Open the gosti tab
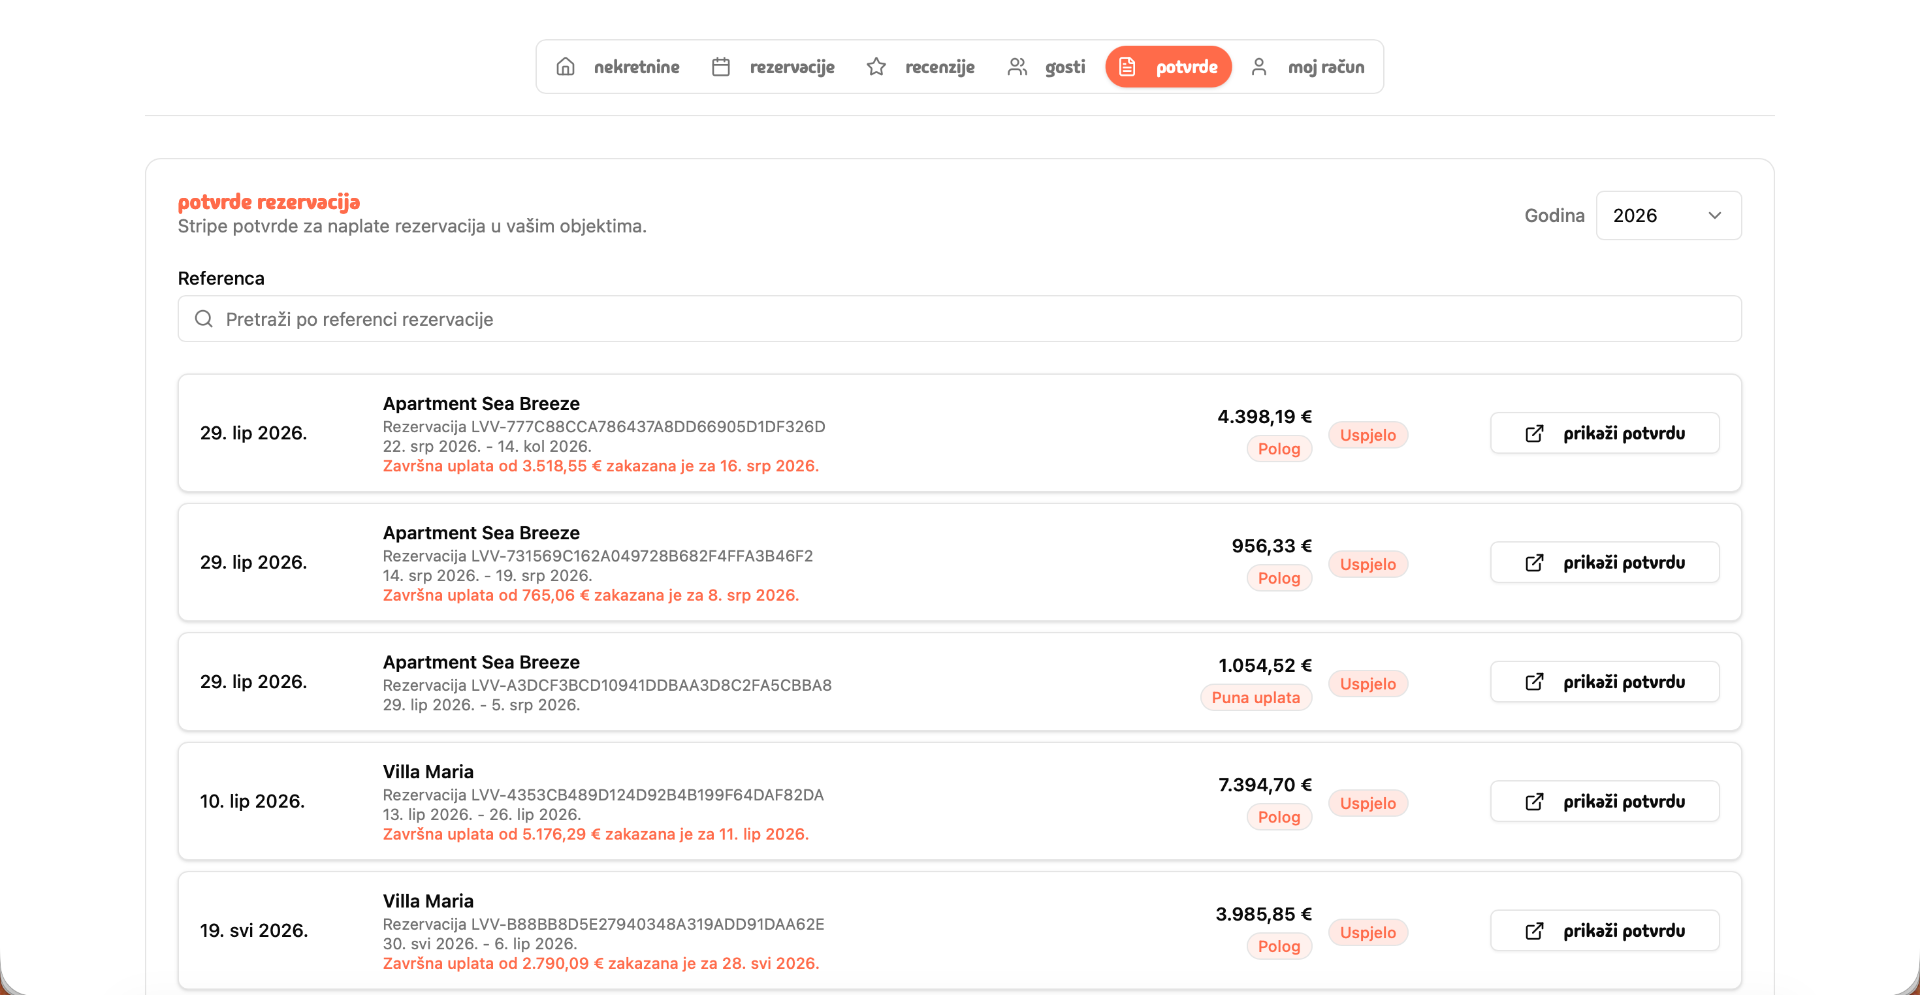Screen dimensions: 1920x995 pos(1046,67)
